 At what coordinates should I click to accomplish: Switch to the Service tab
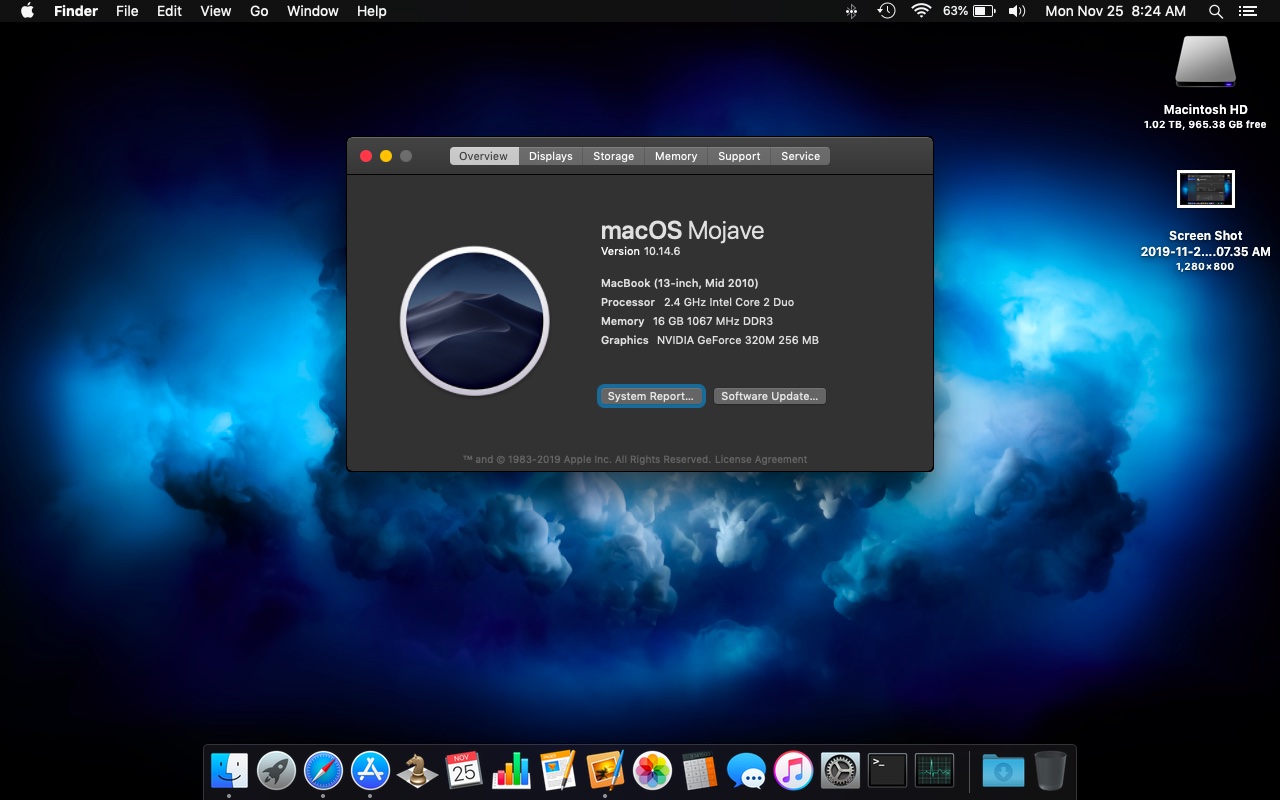[x=801, y=156]
